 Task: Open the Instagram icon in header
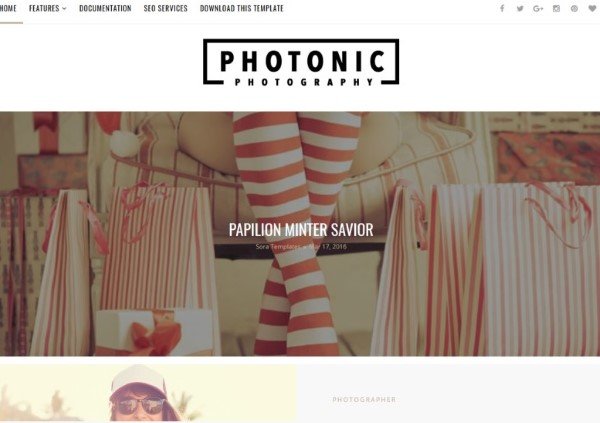(x=556, y=8)
